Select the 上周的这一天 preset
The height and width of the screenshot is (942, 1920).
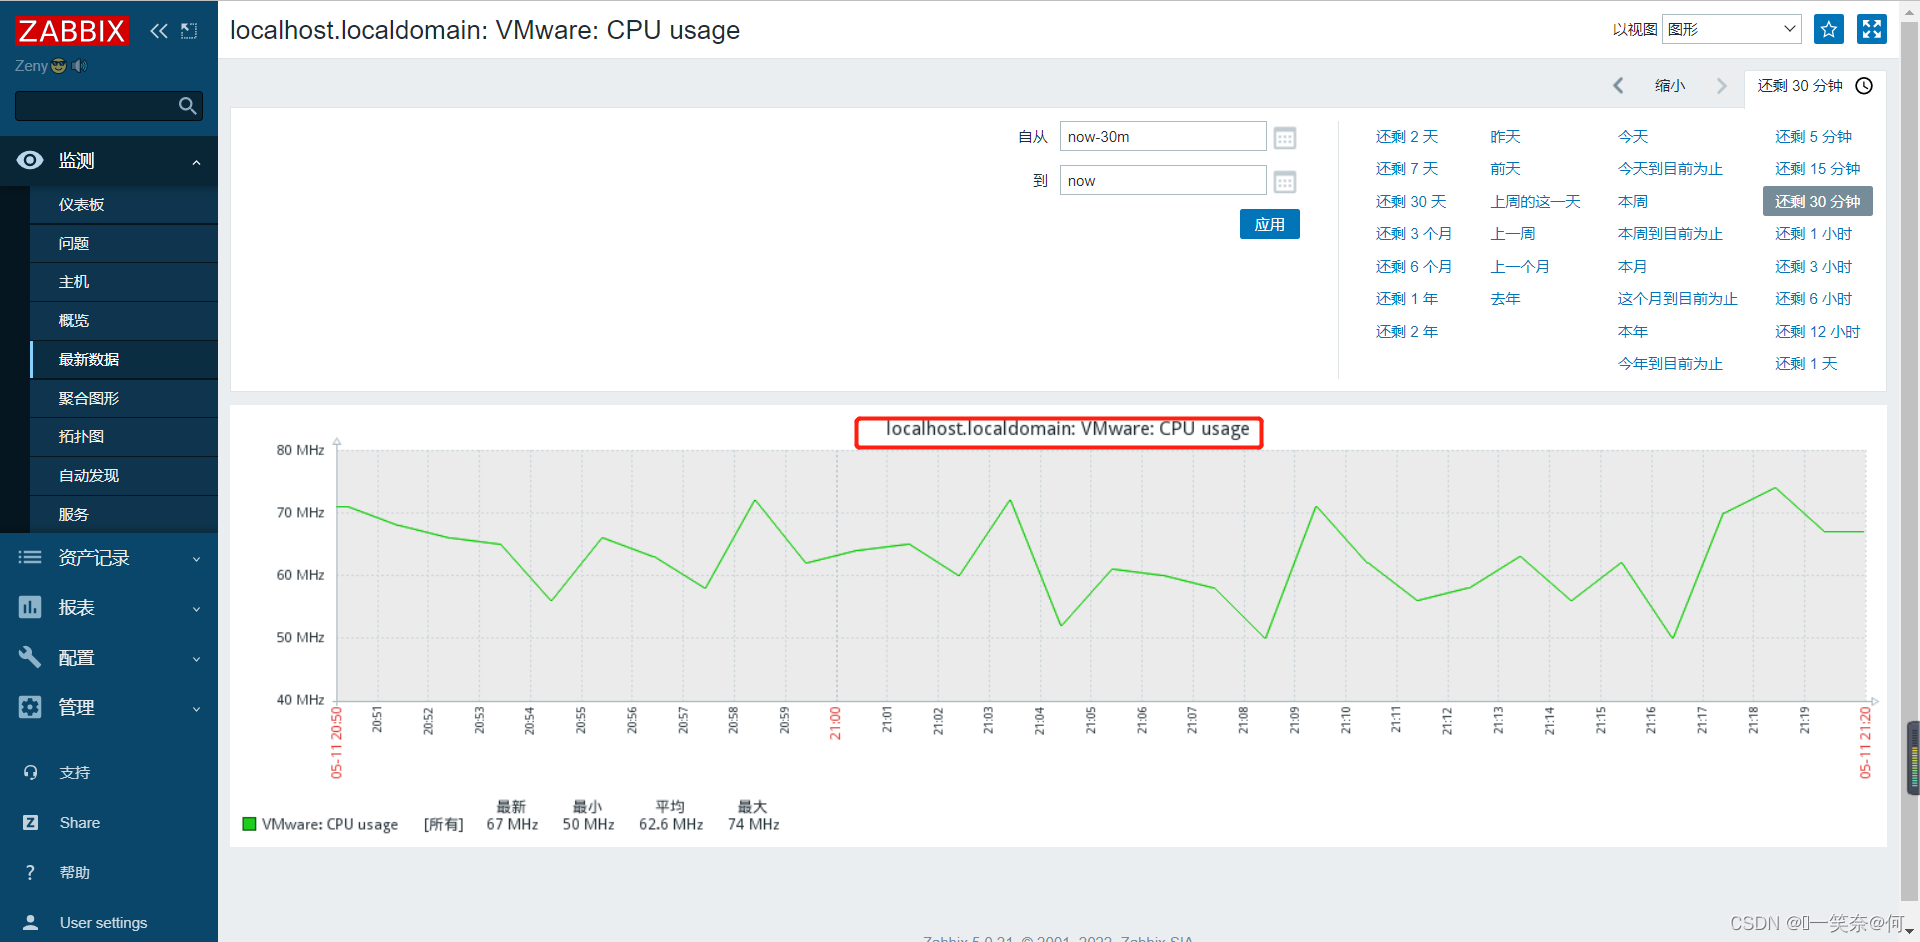click(1535, 202)
